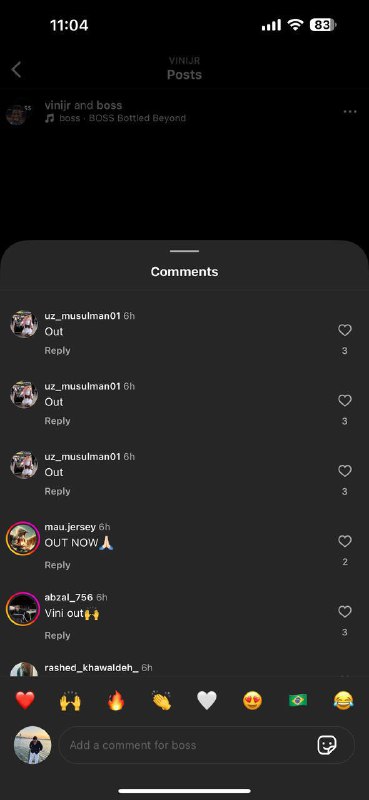The width and height of the screenshot is (369, 800).
Task: Open the boss · BOSS Bottled Beyond audio
Action: click(122, 118)
